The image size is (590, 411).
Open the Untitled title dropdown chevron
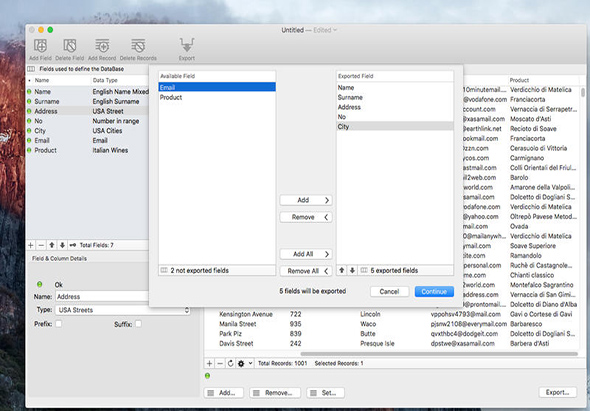[x=335, y=30]
